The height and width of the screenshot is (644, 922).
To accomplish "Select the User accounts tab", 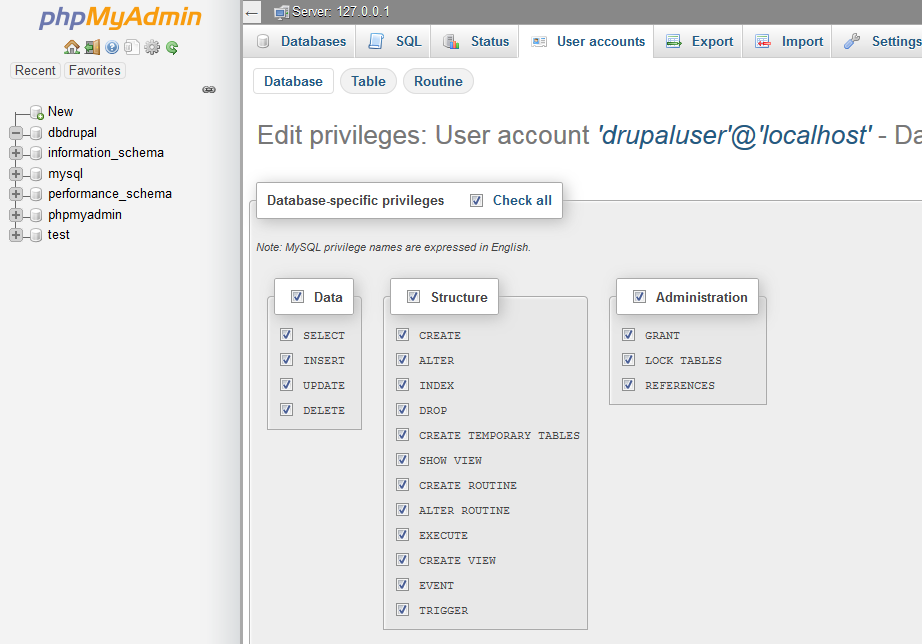I will click(x=586, y=42).
